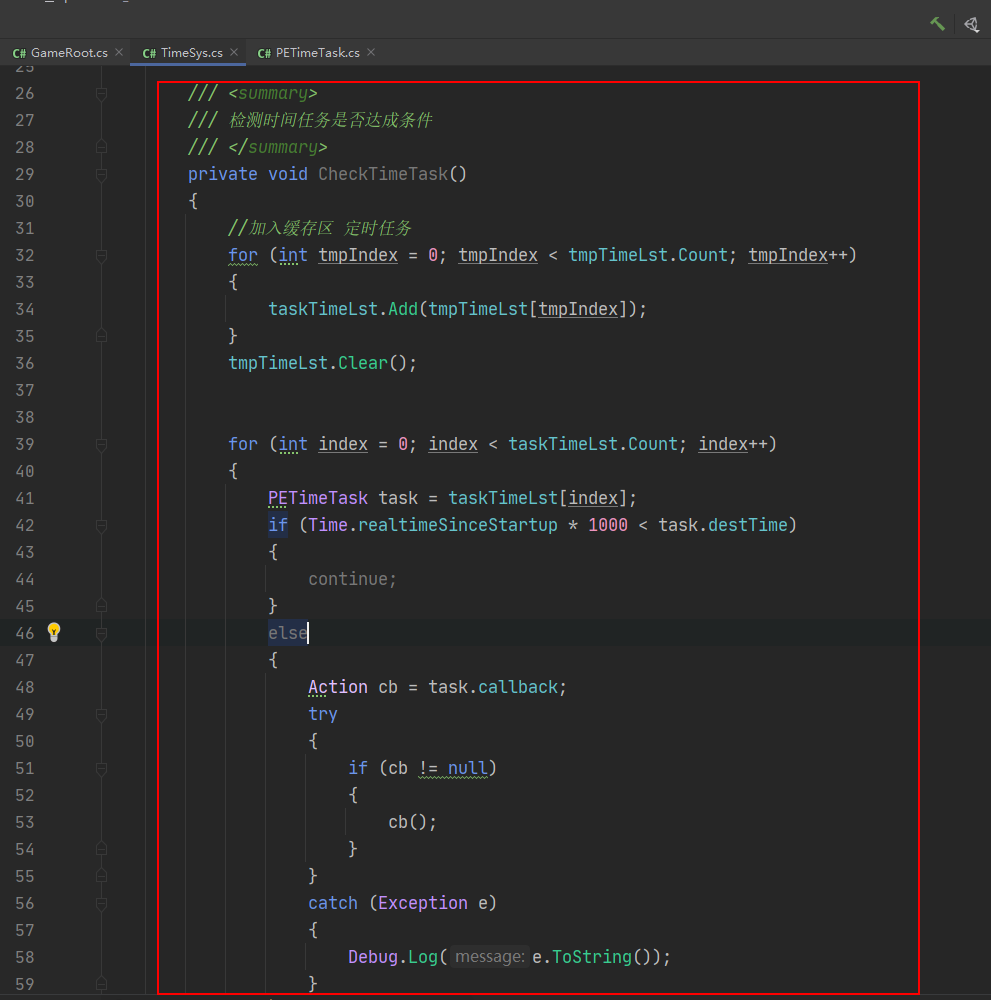Collapse the try block fold at line 49
This screenshot has height=1000, width=991.
pyautogui.click(x=101, y=714)
